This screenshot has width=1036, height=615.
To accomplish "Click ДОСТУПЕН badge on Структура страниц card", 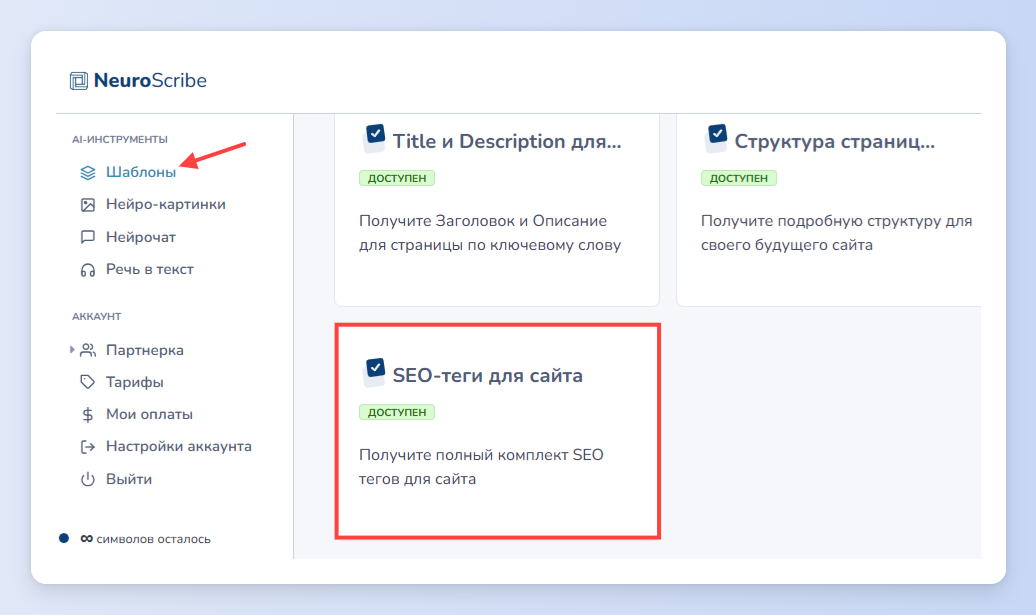I will coord(739,178).
